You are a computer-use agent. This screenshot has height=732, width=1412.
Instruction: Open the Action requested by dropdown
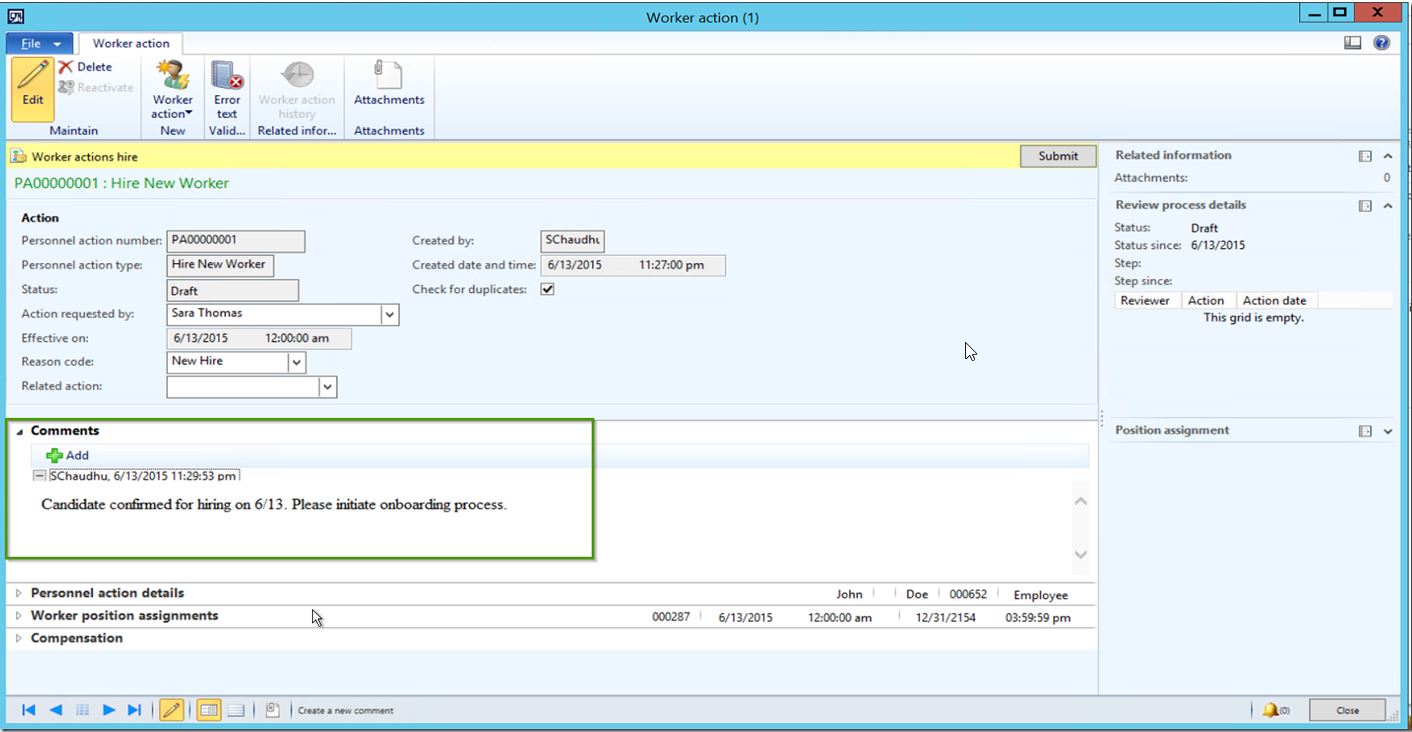pyautogui.click(x=390, y=315)
